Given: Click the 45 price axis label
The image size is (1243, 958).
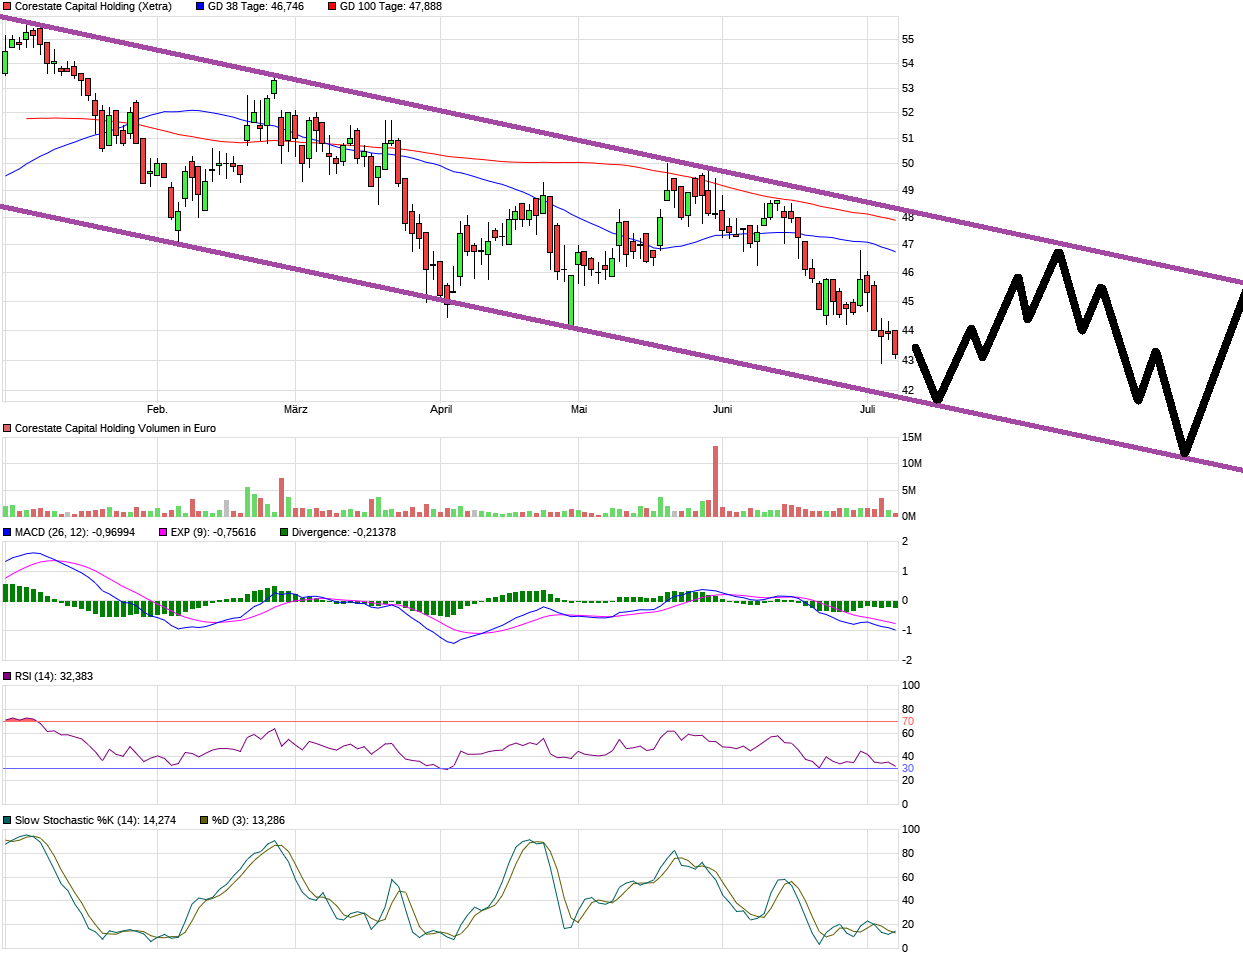Looking at the screenshot, I should point(908,301).
